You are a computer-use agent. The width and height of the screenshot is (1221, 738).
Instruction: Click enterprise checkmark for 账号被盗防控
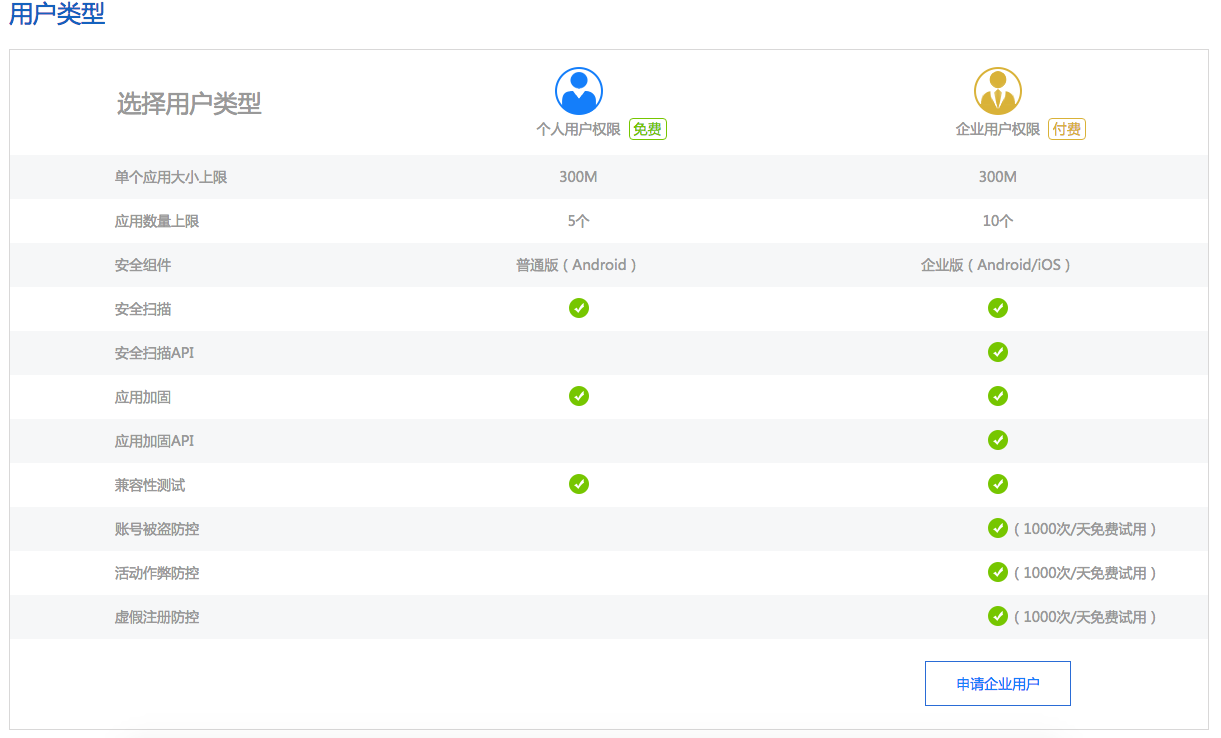tap(997, 528)
